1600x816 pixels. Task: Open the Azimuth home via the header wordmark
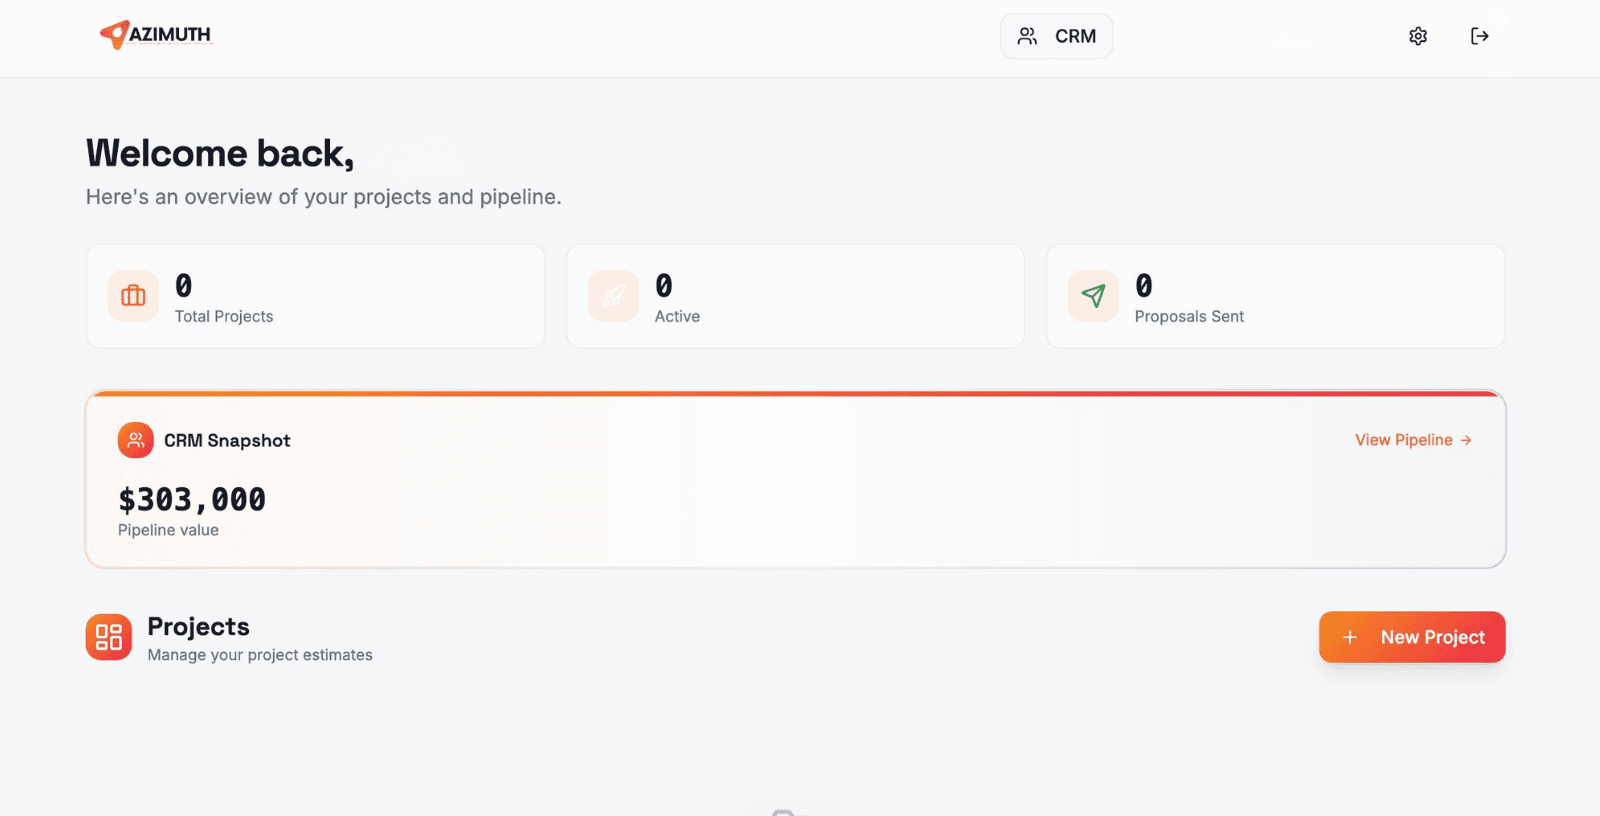click(x=168, y=34)
